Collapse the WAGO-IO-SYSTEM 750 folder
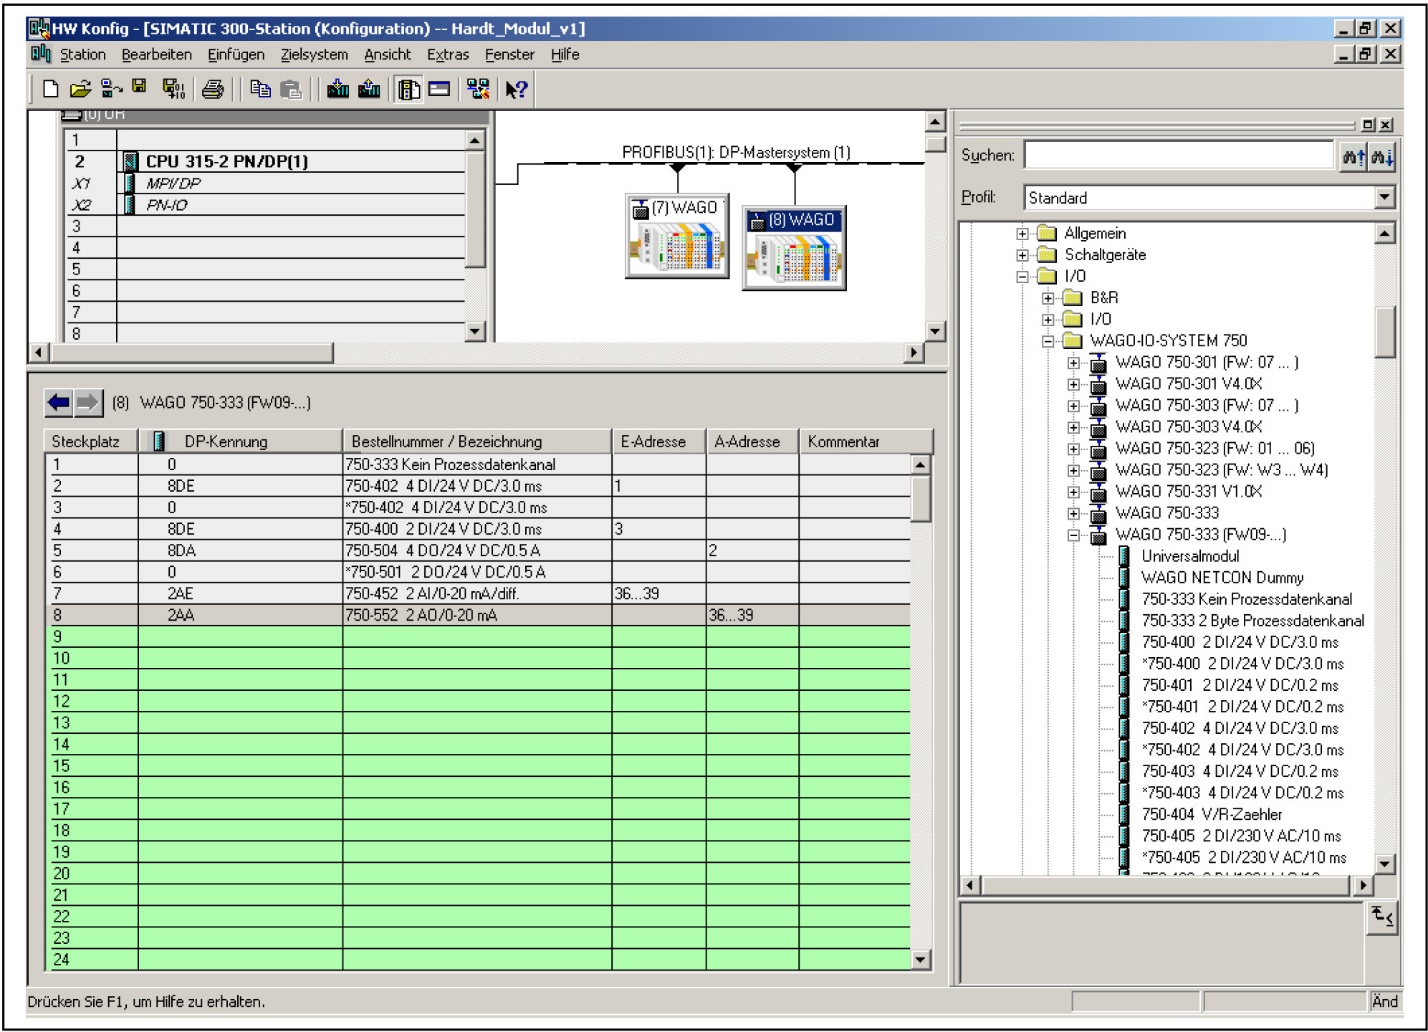This screenshot has height=1032, width=1428. (x=1048, y=341)
